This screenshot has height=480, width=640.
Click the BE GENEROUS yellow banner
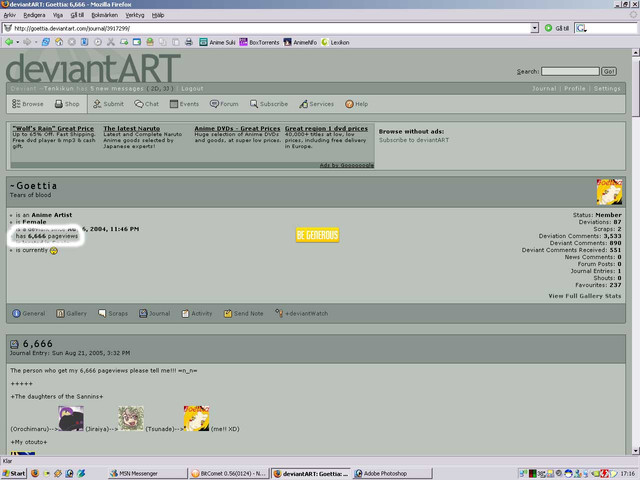tap(318, 235)
